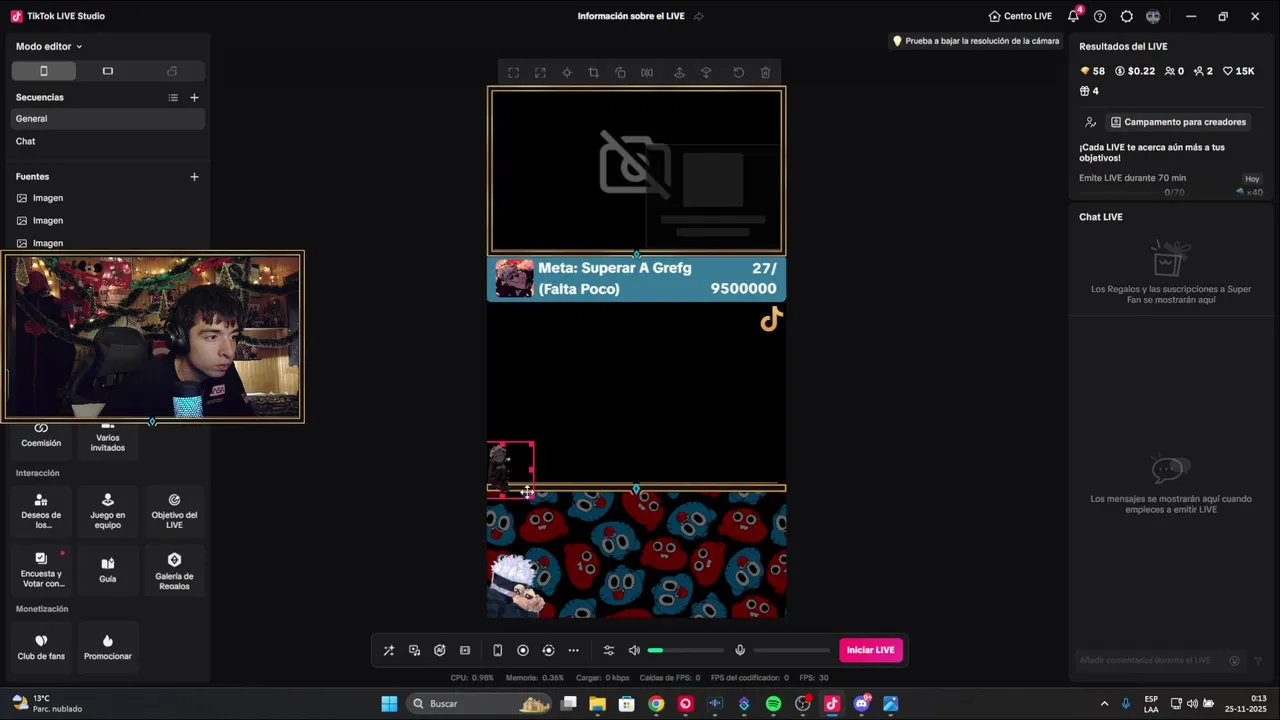Viewport: 1280px width, 720px height.
Task: Open the Secuencias list view icon
Action: [173, 97]
